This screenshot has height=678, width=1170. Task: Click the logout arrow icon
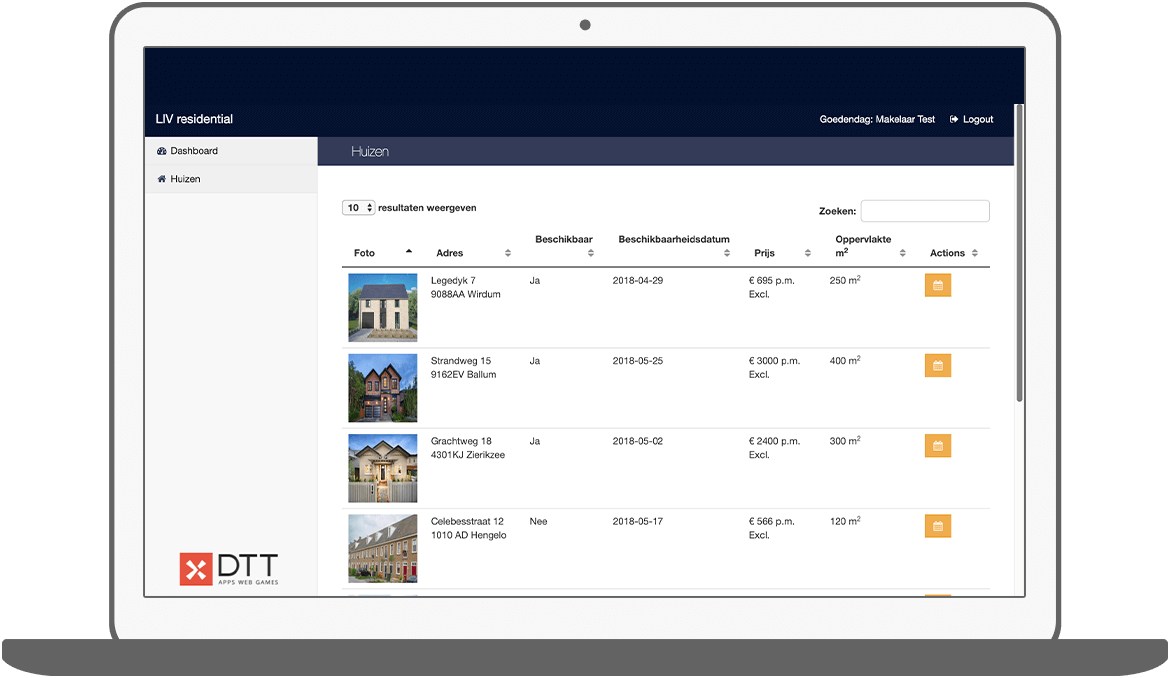[954, 119]
